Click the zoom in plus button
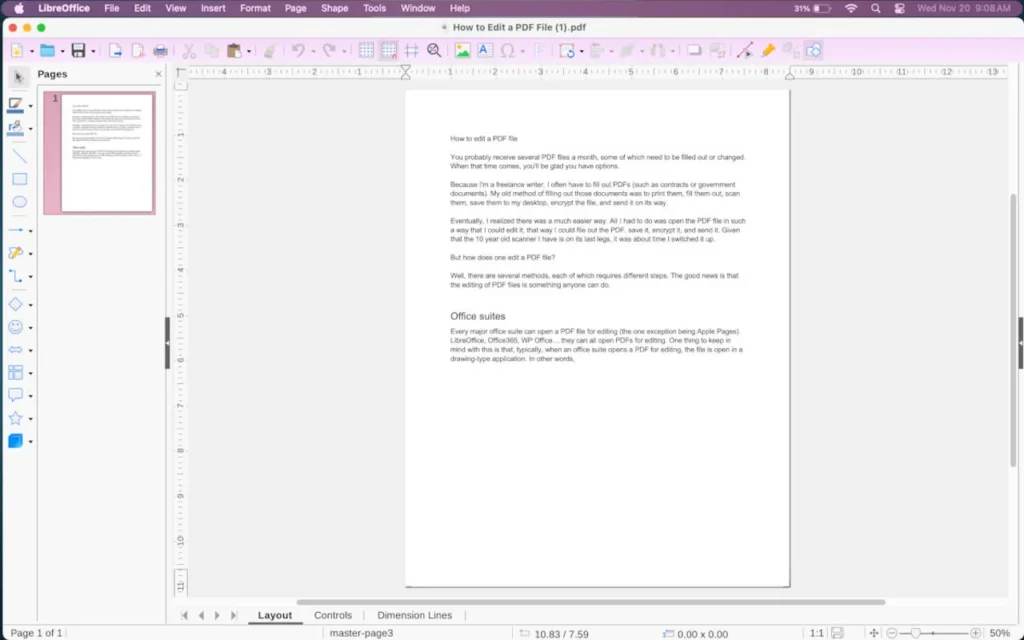The width and height of the screenshot is (1024, 640). (x=975, y=633)
